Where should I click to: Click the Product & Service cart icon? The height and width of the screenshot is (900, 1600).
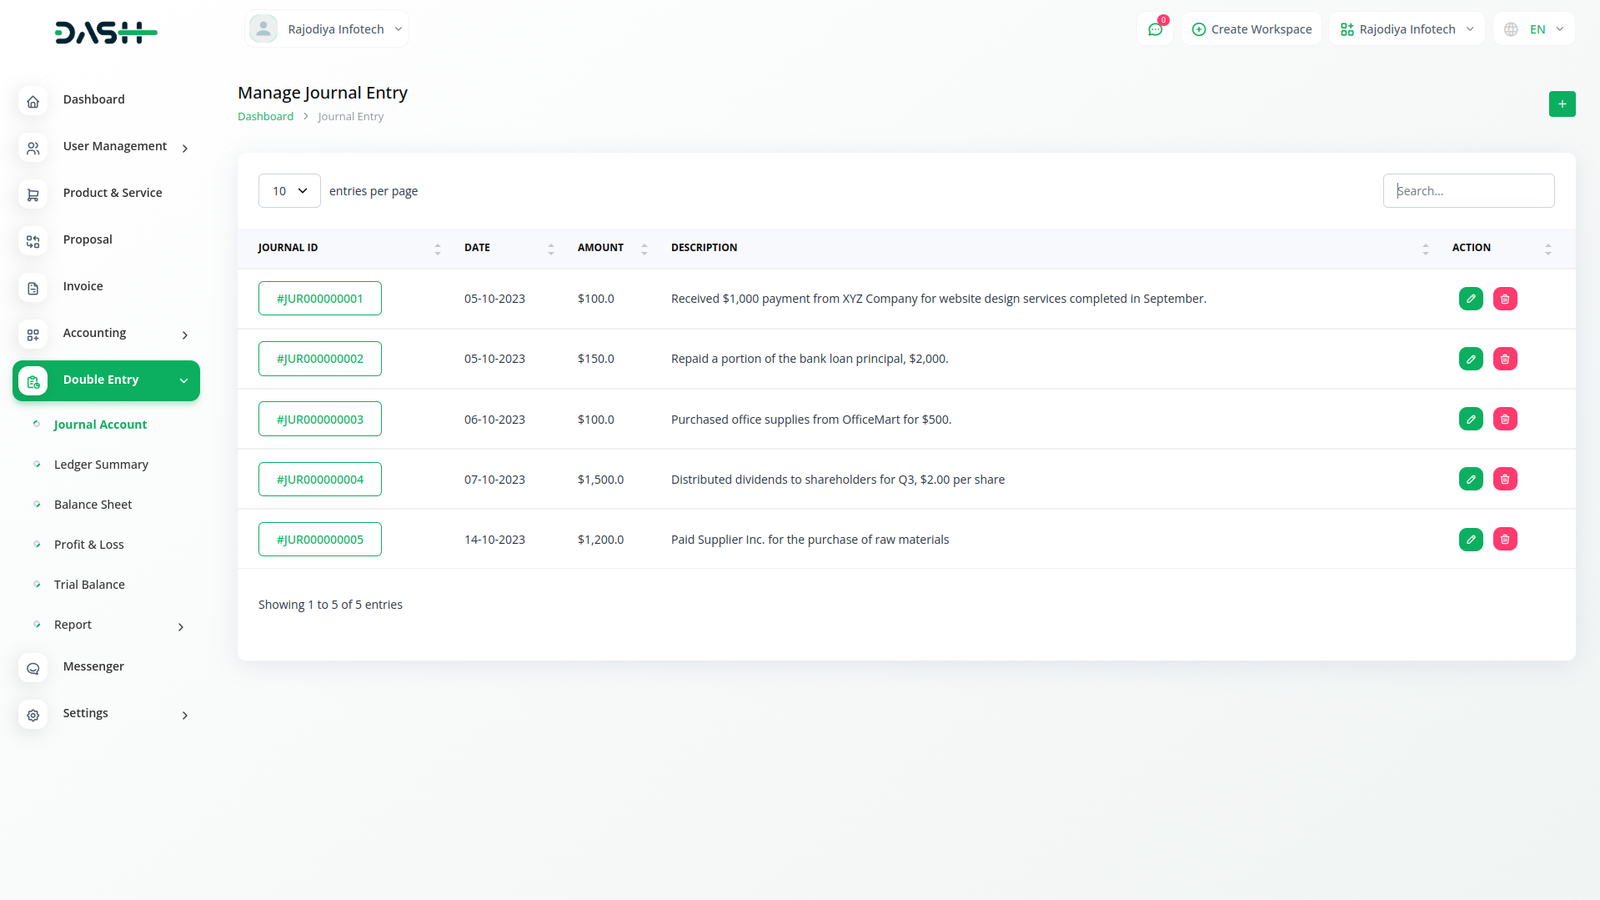33,195
